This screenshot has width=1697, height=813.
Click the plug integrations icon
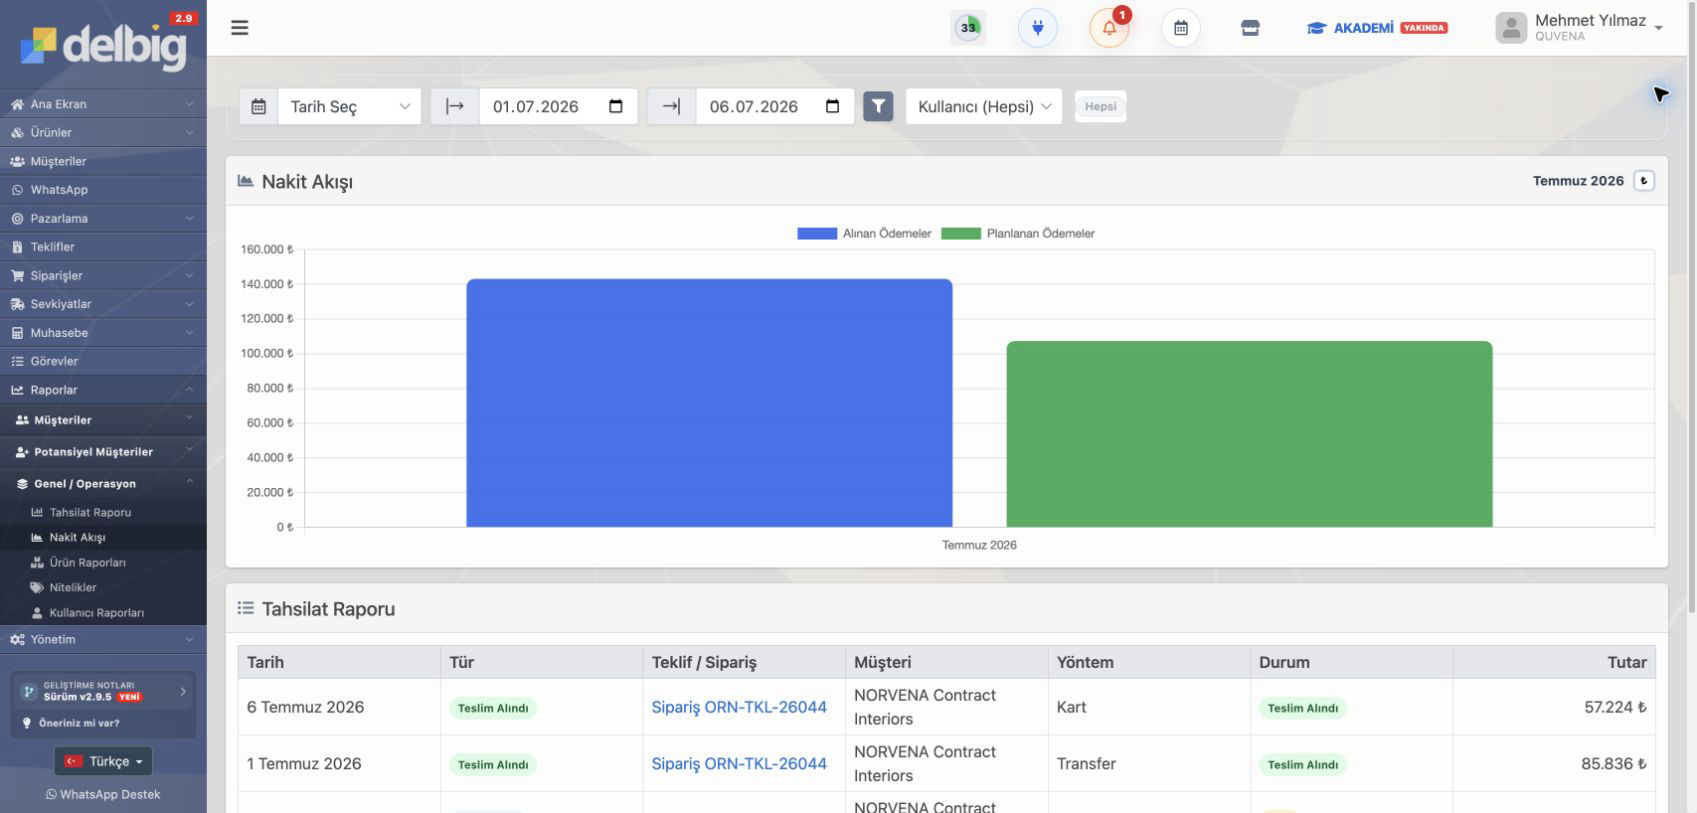coord(1037,28)
